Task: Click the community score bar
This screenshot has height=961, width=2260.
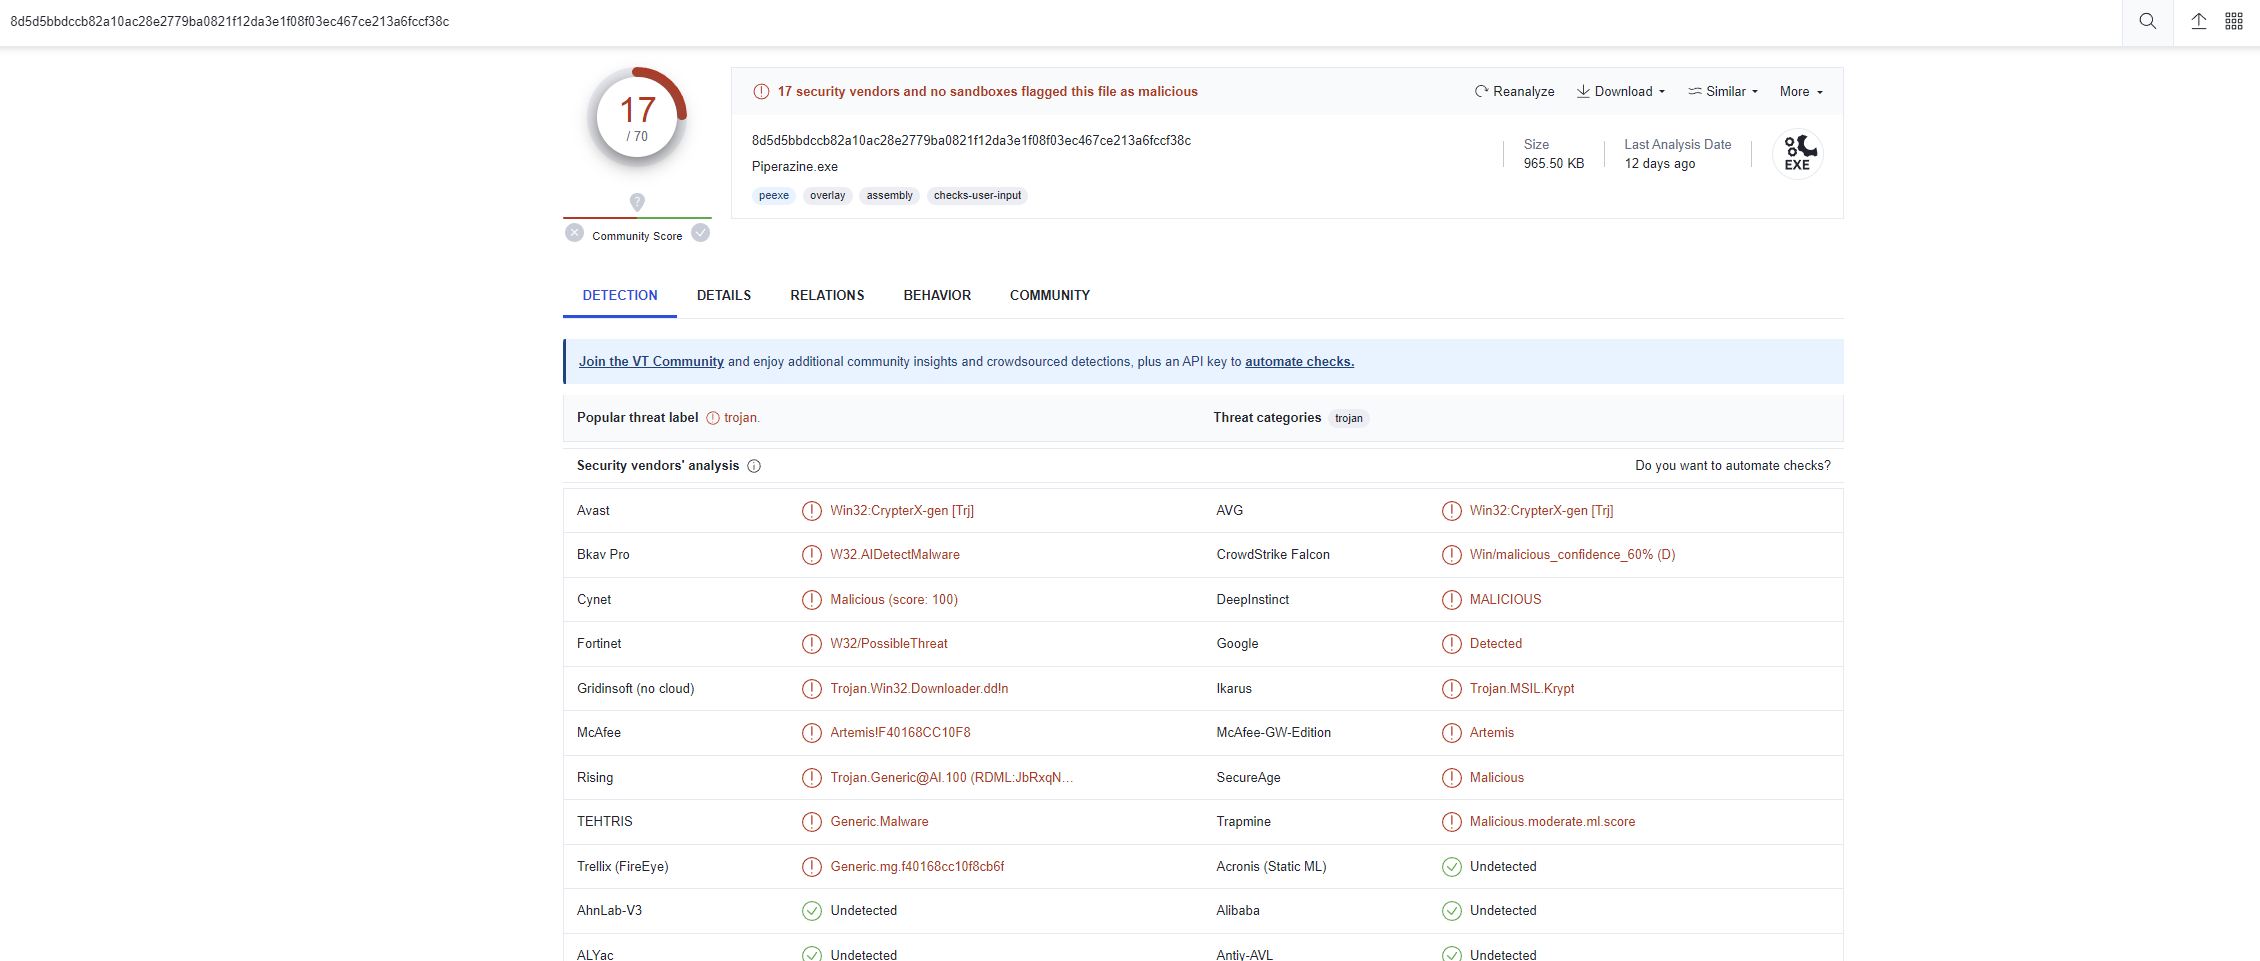Action: [x=637, y=217]
